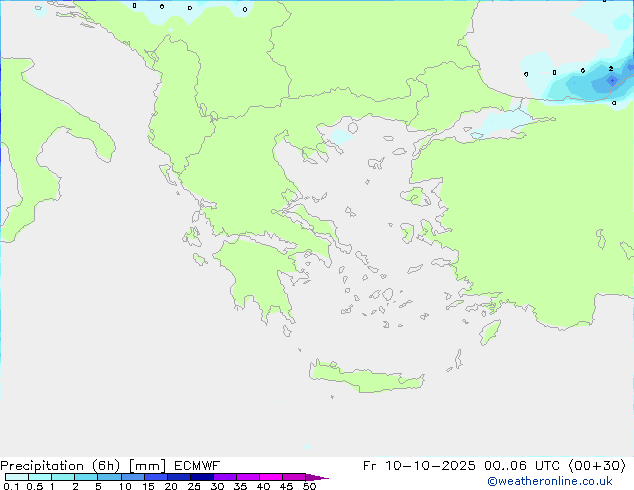Pick the 15–20 mm legend color swatch

pos(156,477)
